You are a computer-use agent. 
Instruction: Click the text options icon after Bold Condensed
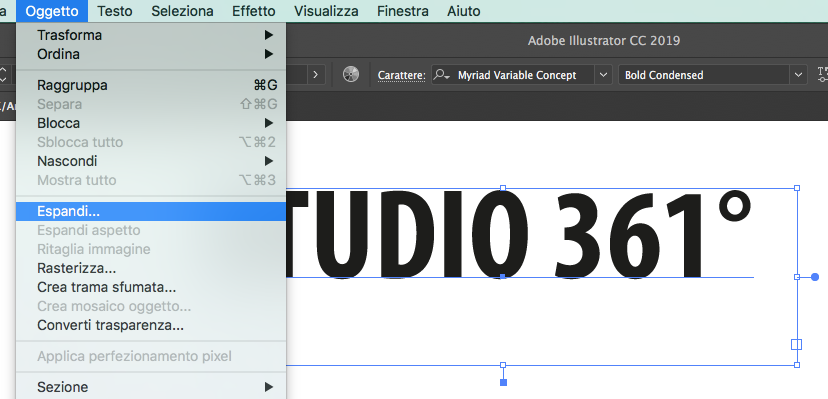822,74
